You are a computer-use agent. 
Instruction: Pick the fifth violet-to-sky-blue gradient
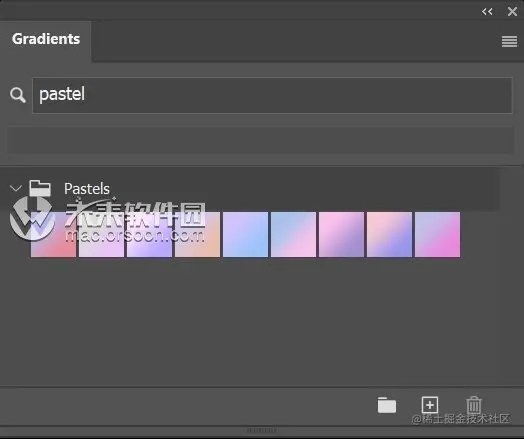246,235
